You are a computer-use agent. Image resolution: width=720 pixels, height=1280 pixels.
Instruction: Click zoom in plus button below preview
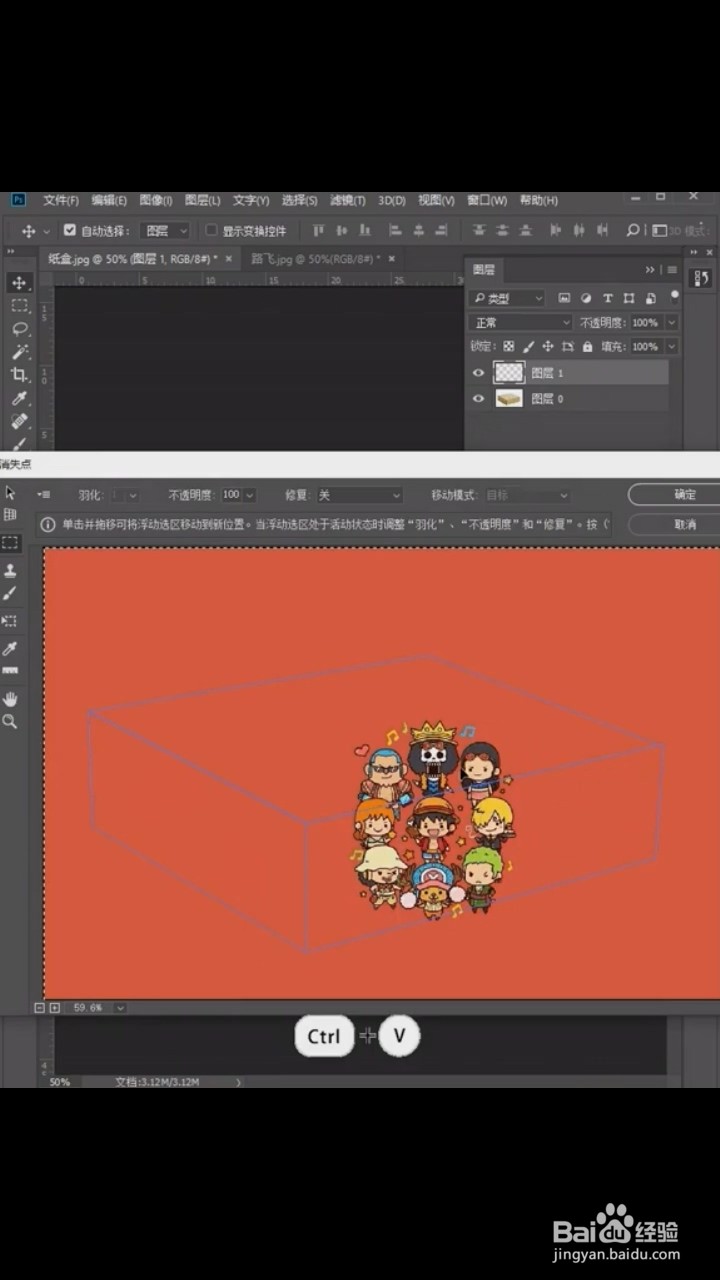tap(54, 1008)
